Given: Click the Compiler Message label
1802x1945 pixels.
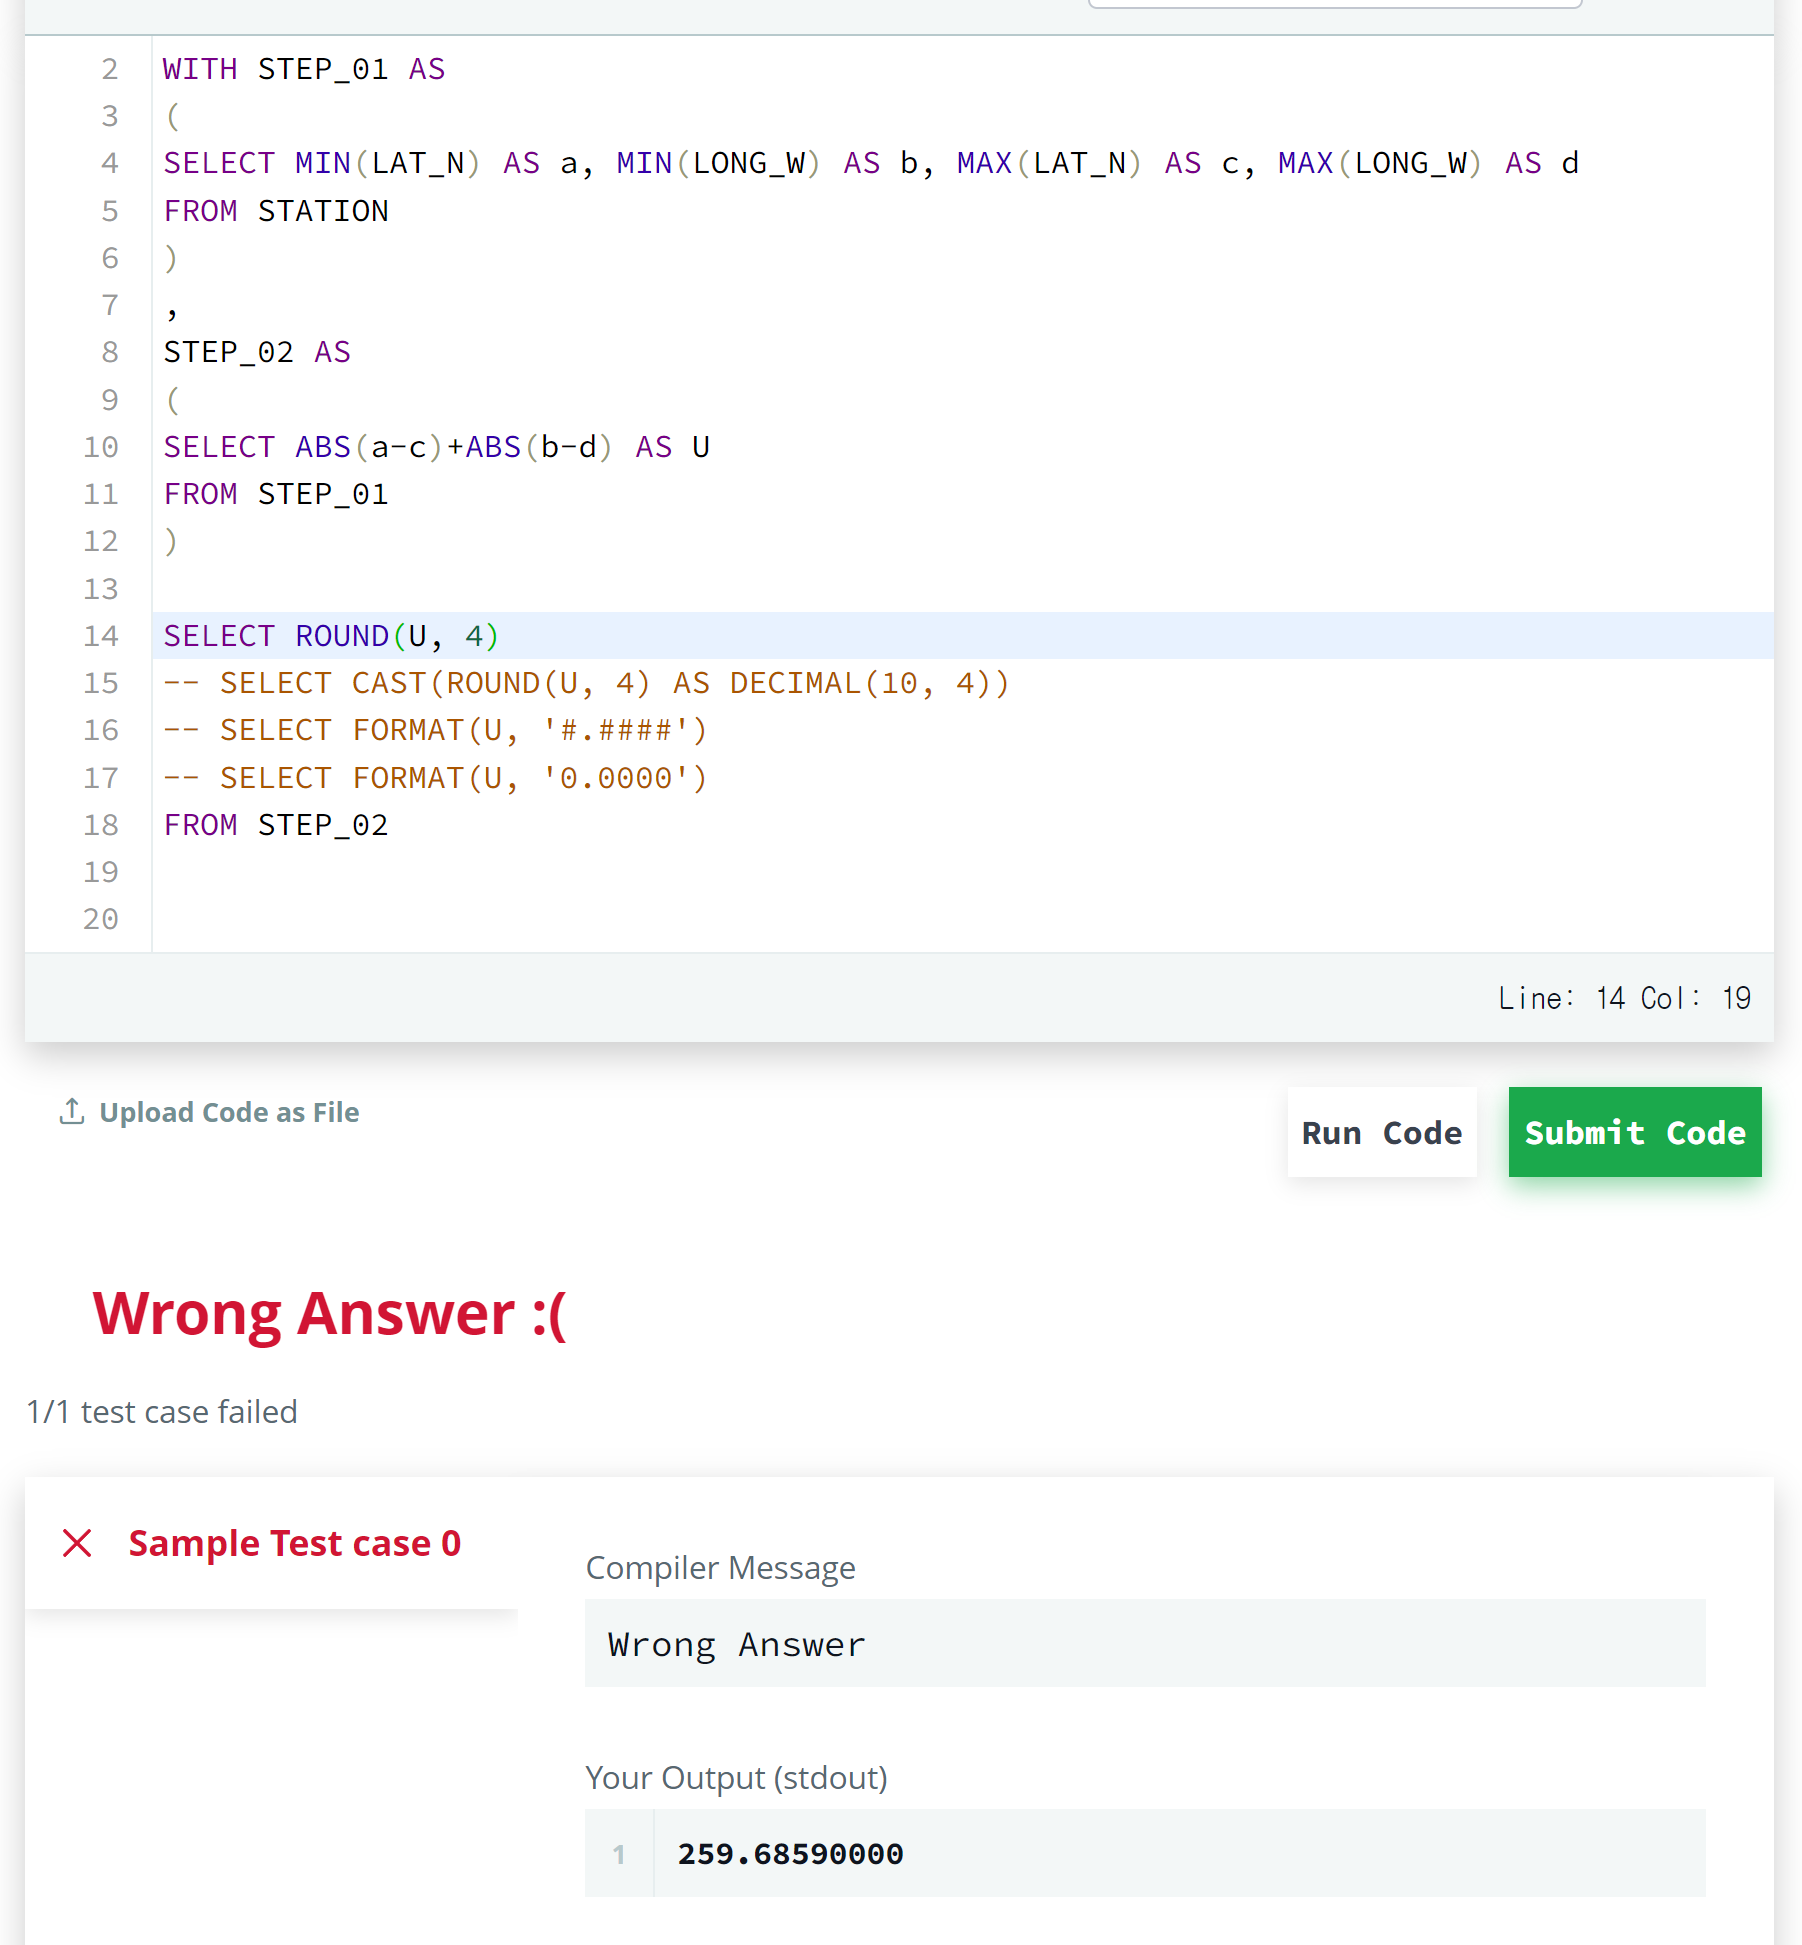Looking at the screenshot, I should tap(720, 1567).
